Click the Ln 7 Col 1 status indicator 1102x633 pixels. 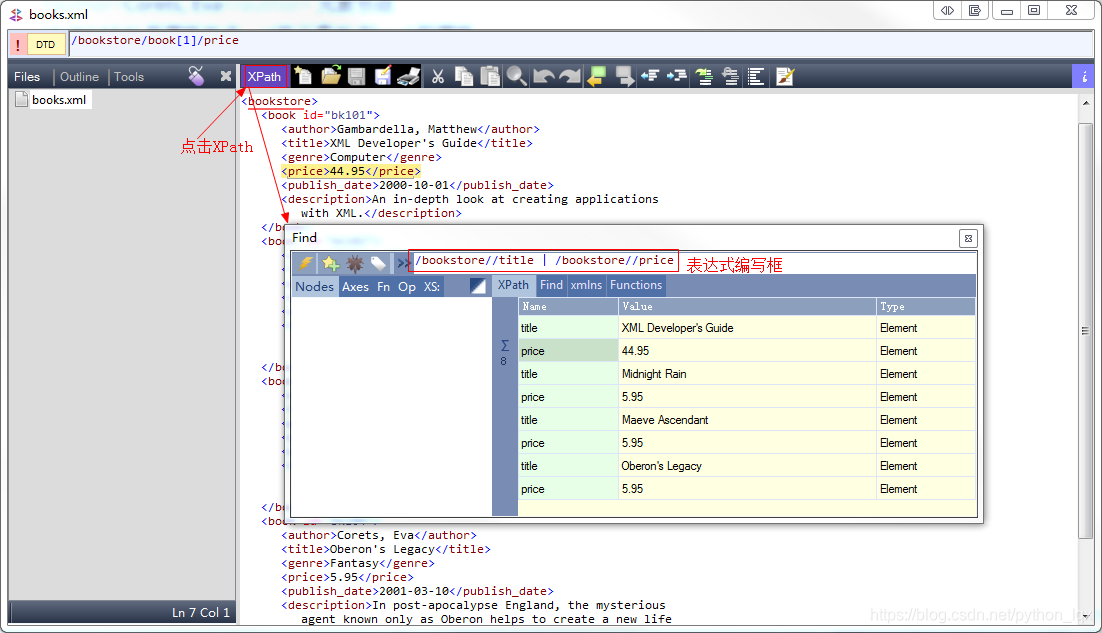(201, 613)
